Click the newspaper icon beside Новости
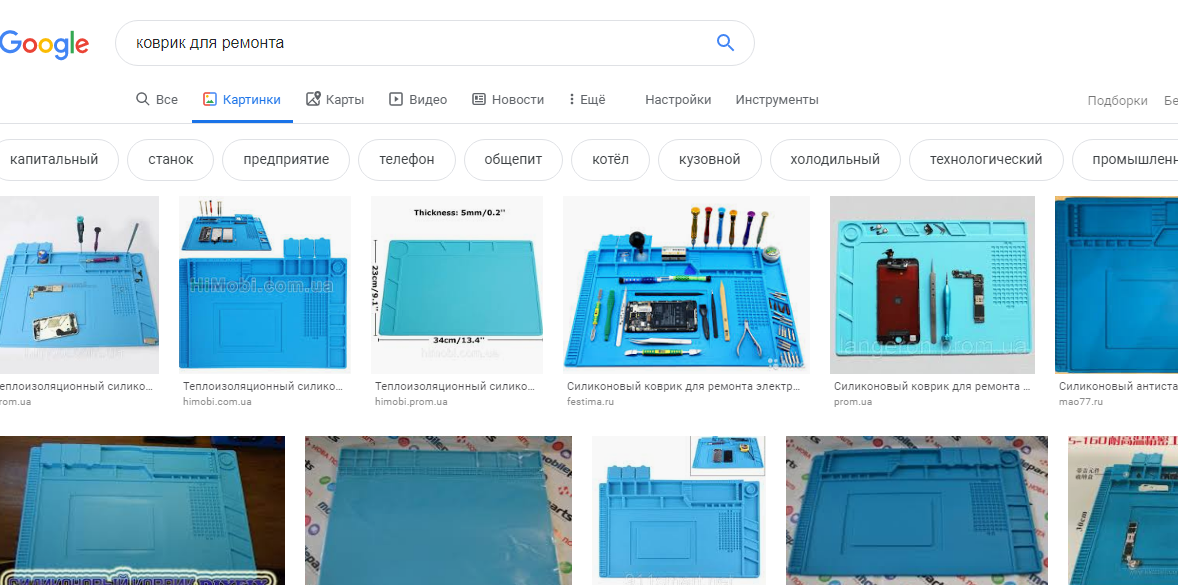1178x585 pixels. (x=479, y=99)
